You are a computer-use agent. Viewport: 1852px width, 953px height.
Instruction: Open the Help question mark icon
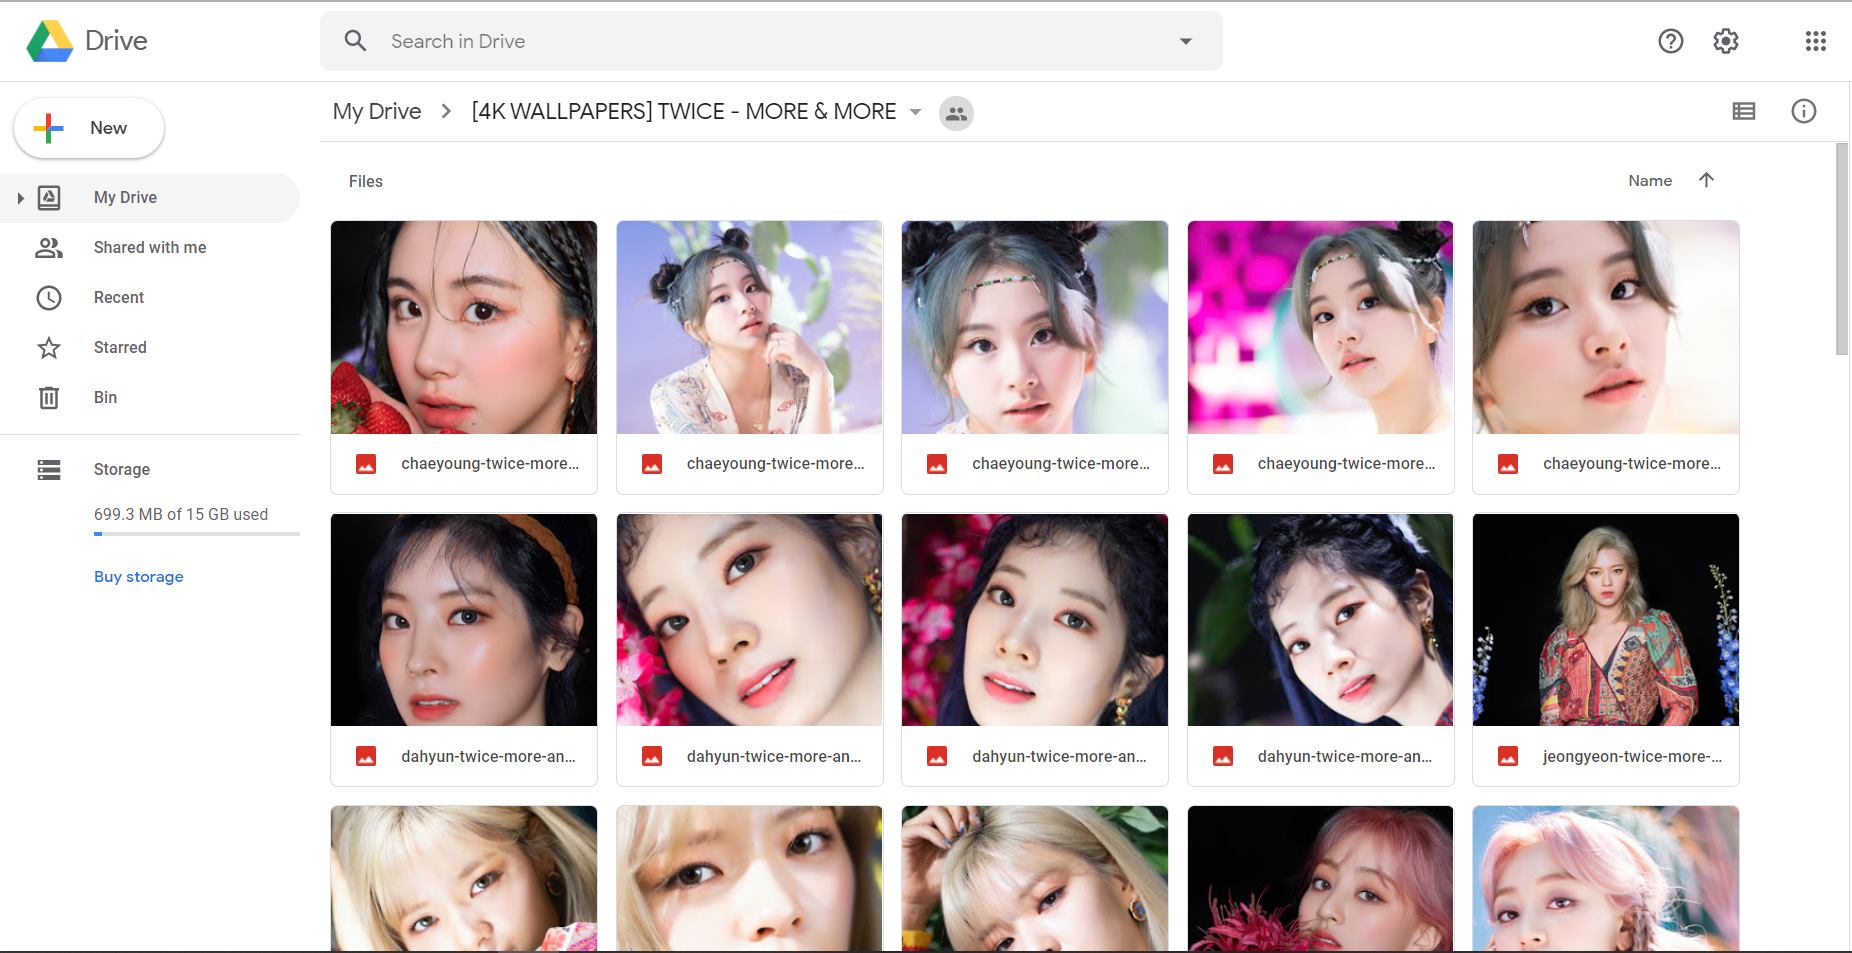1670,41
